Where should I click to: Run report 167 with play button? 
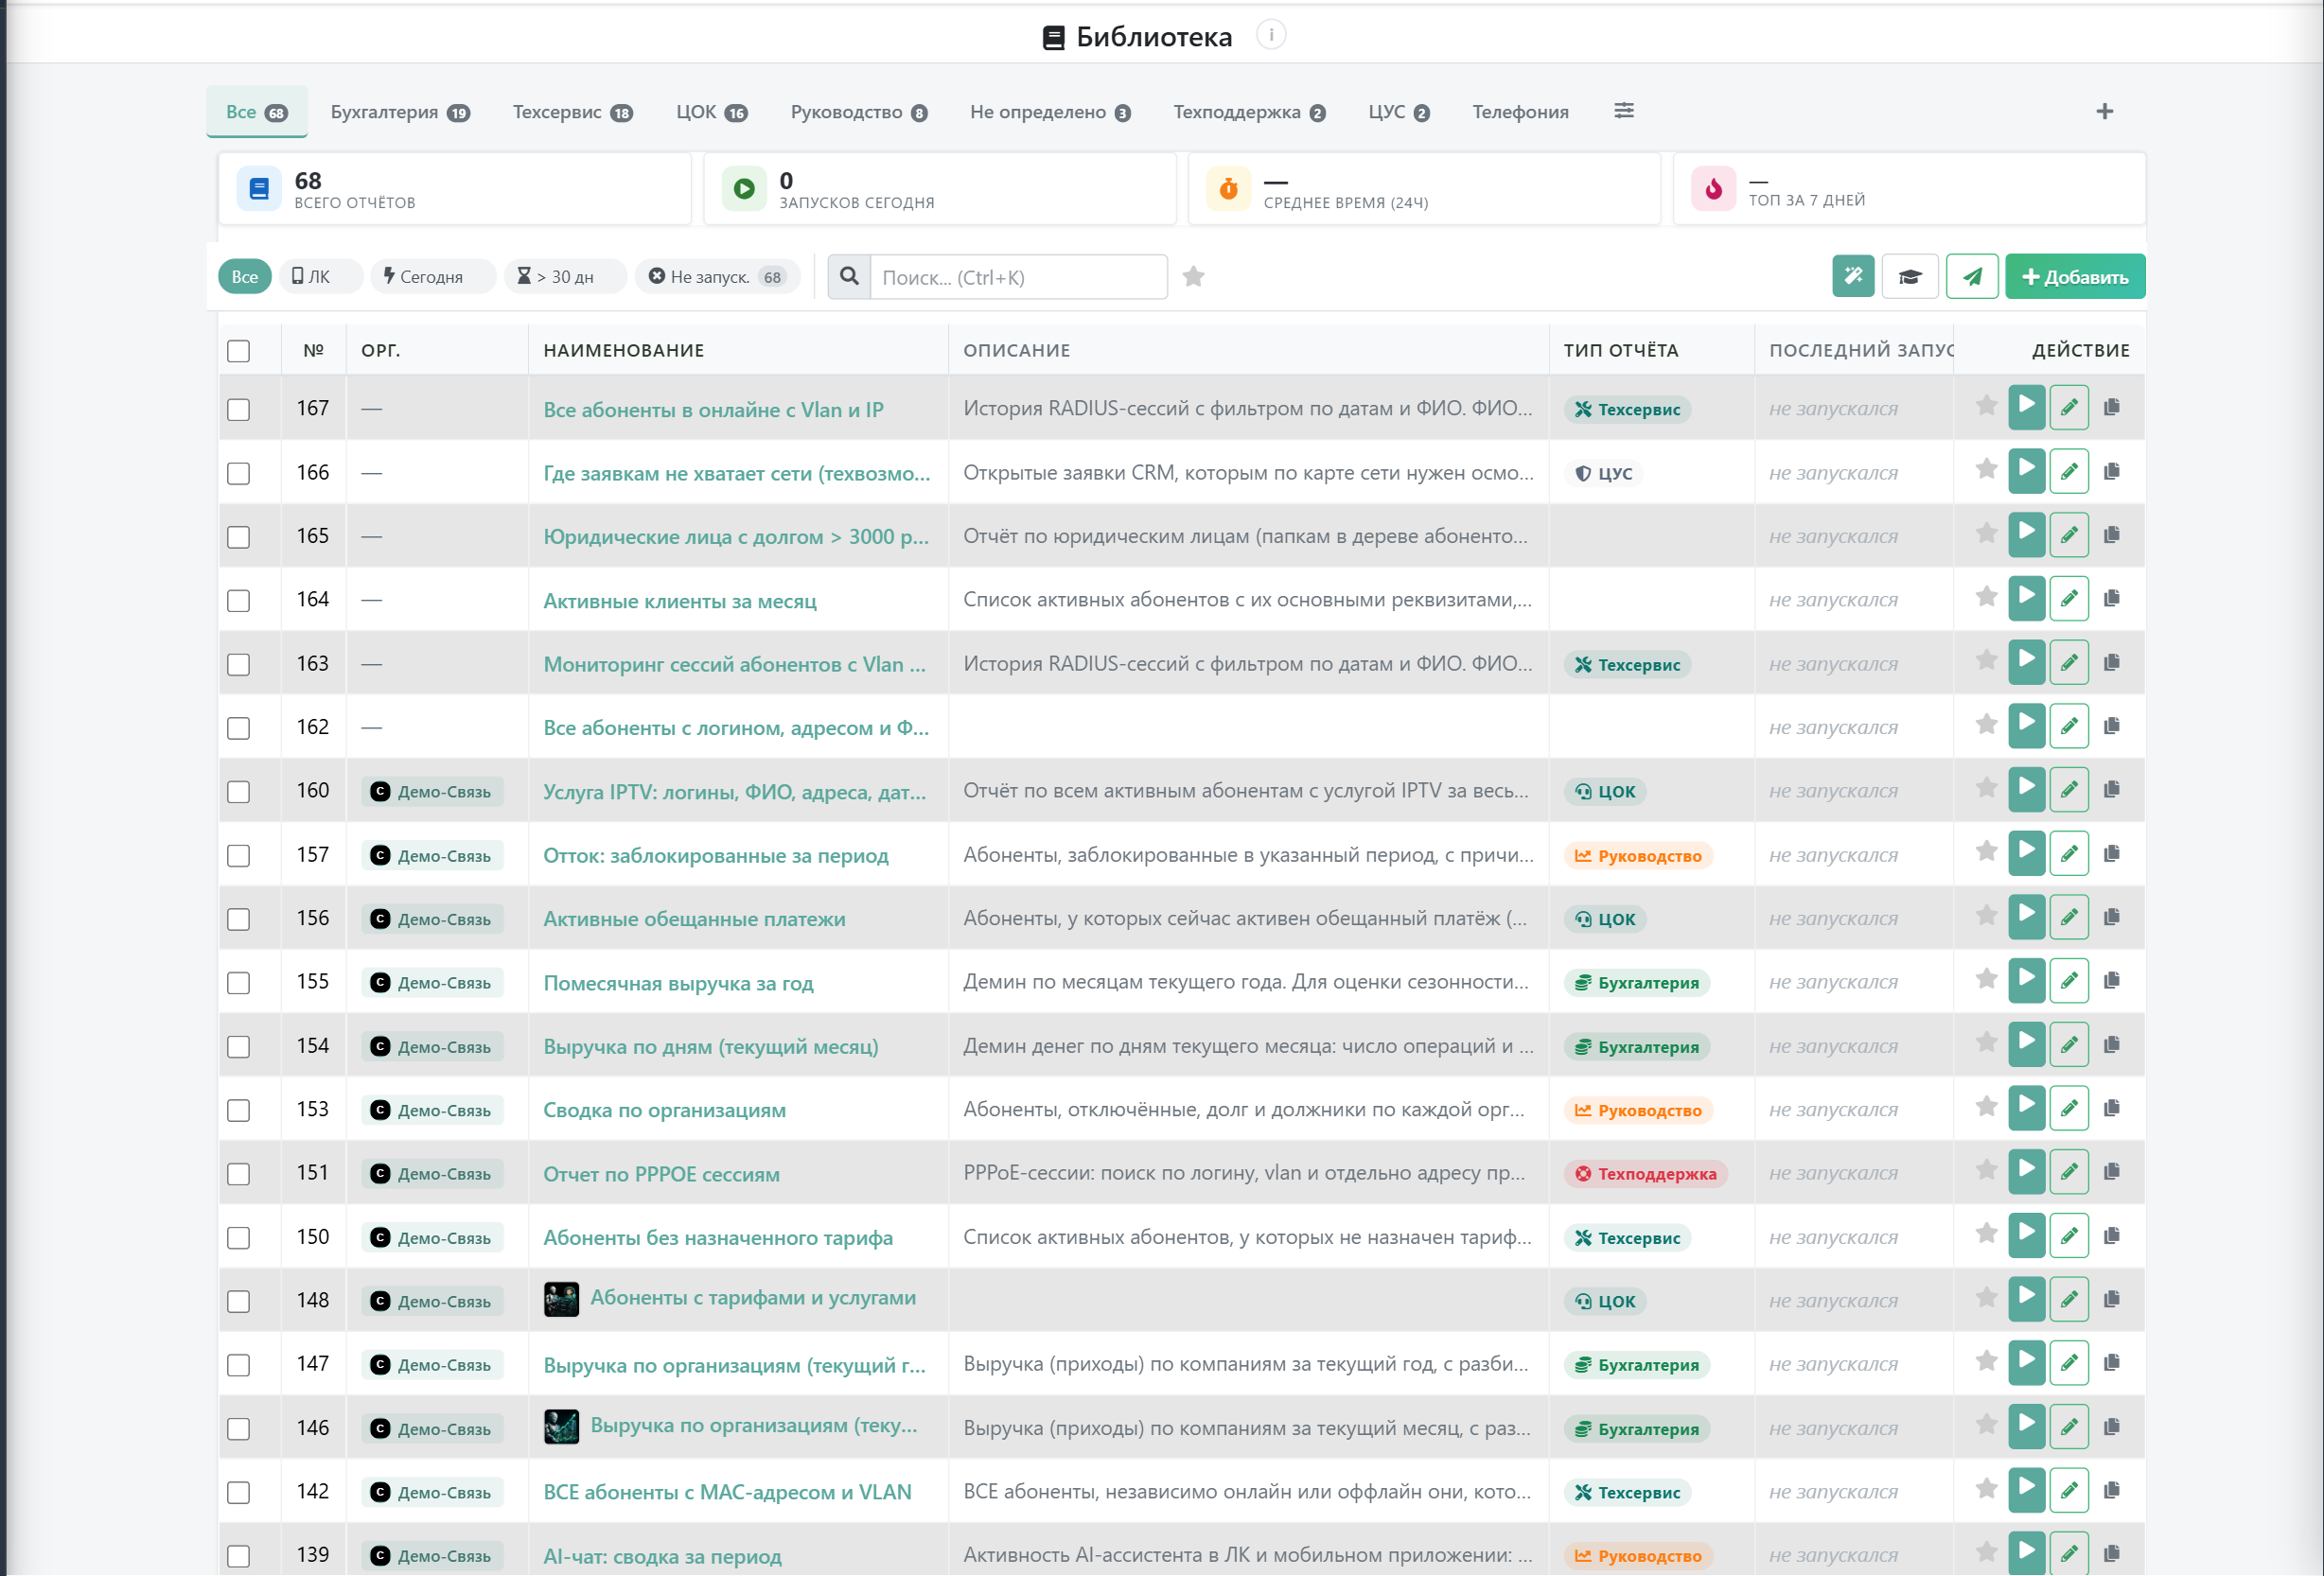(2026, 407)
